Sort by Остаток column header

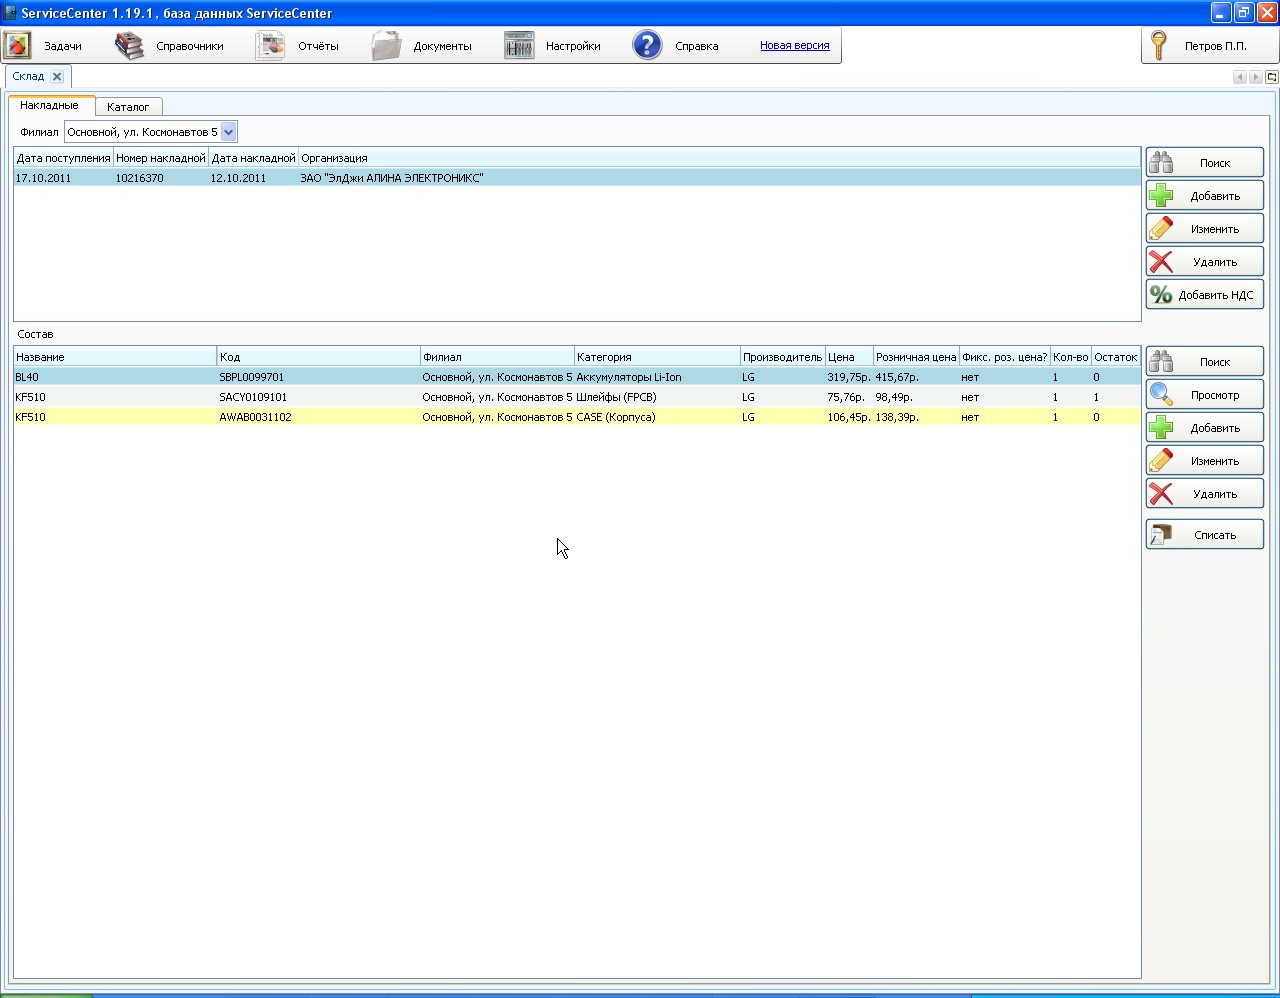click(x=1116, y=357)
